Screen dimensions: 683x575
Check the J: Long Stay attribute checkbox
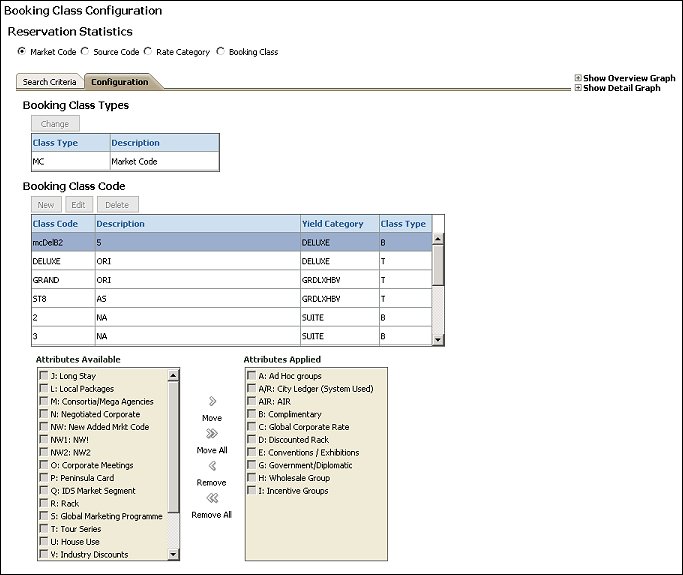click(x=42, y=376)
